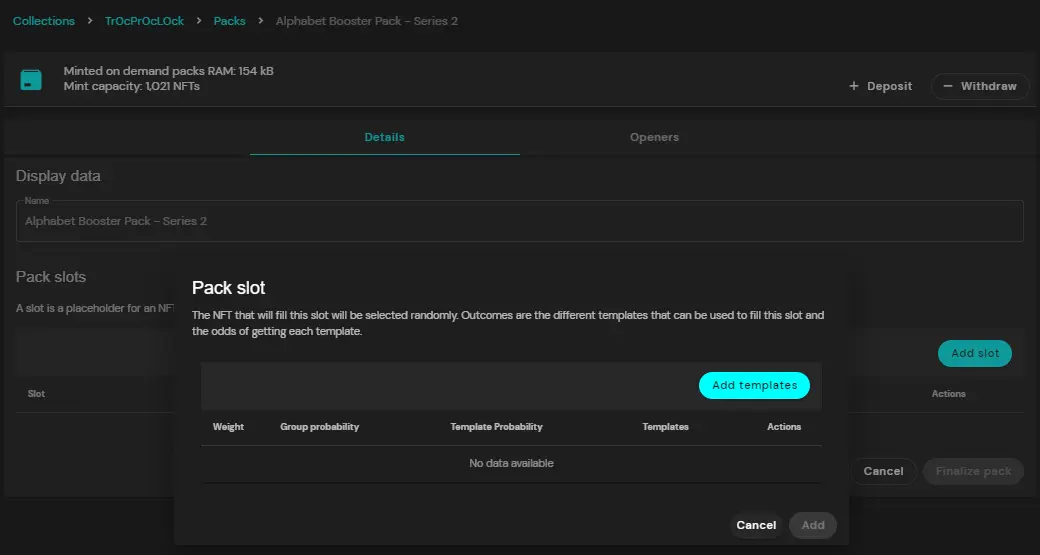Go to TrOcPrOcLOck collection breadcrumb

(x=145, y=21)
